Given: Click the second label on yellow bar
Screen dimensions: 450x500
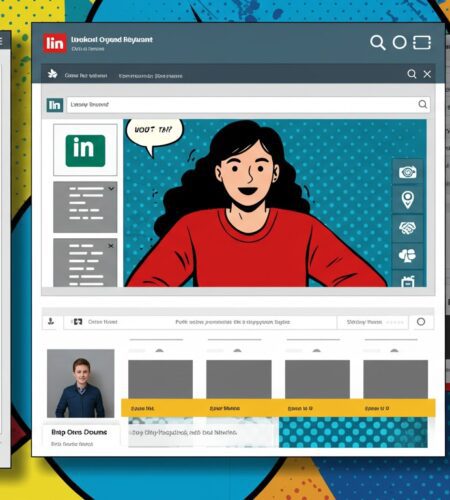Looking at the screenshot, I should [224, 408].
